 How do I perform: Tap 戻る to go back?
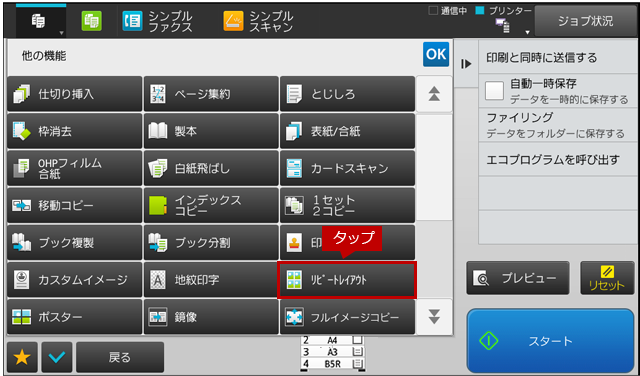click(120, 357)
